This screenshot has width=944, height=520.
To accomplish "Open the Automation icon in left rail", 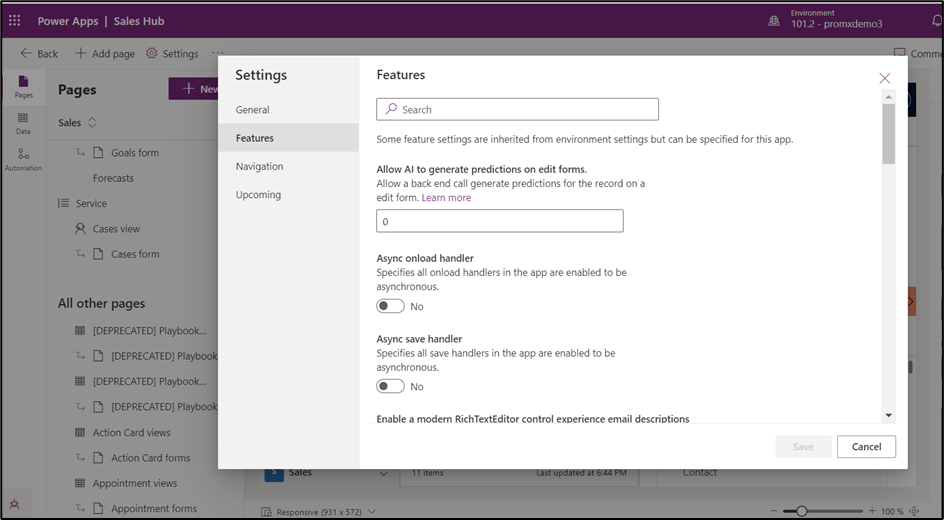I will [x=23, y=159].
